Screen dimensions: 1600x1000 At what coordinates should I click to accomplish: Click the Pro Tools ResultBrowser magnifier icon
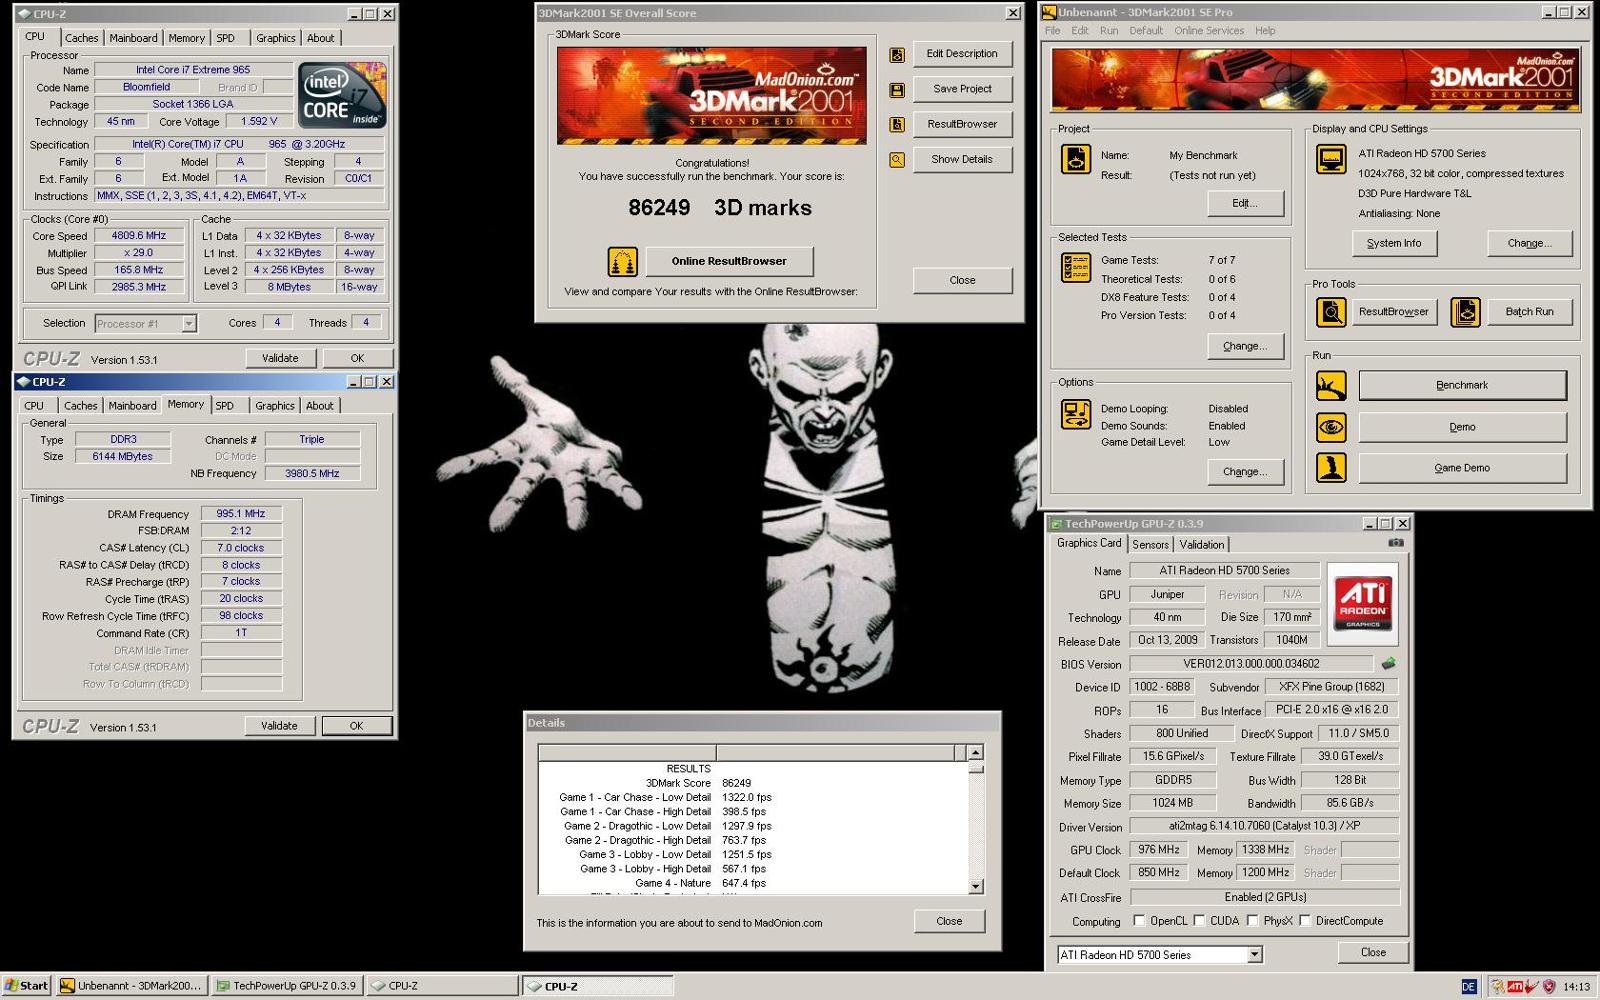pyautogui.click(x=1331, y=312)
